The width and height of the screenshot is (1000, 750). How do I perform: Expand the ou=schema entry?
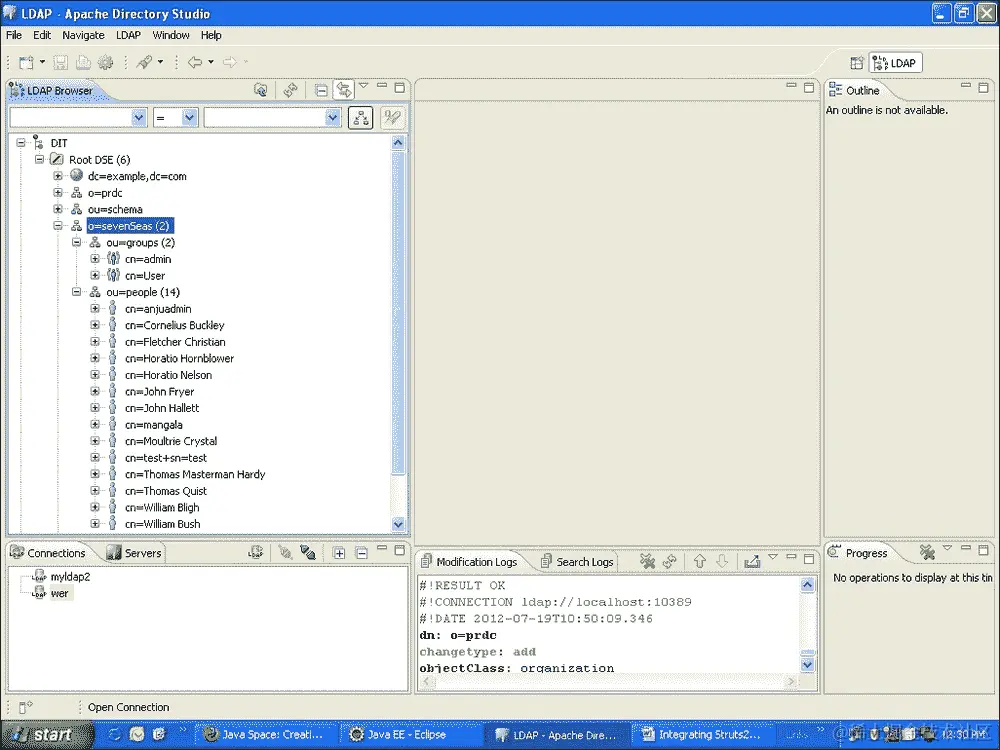coord(58,209)
